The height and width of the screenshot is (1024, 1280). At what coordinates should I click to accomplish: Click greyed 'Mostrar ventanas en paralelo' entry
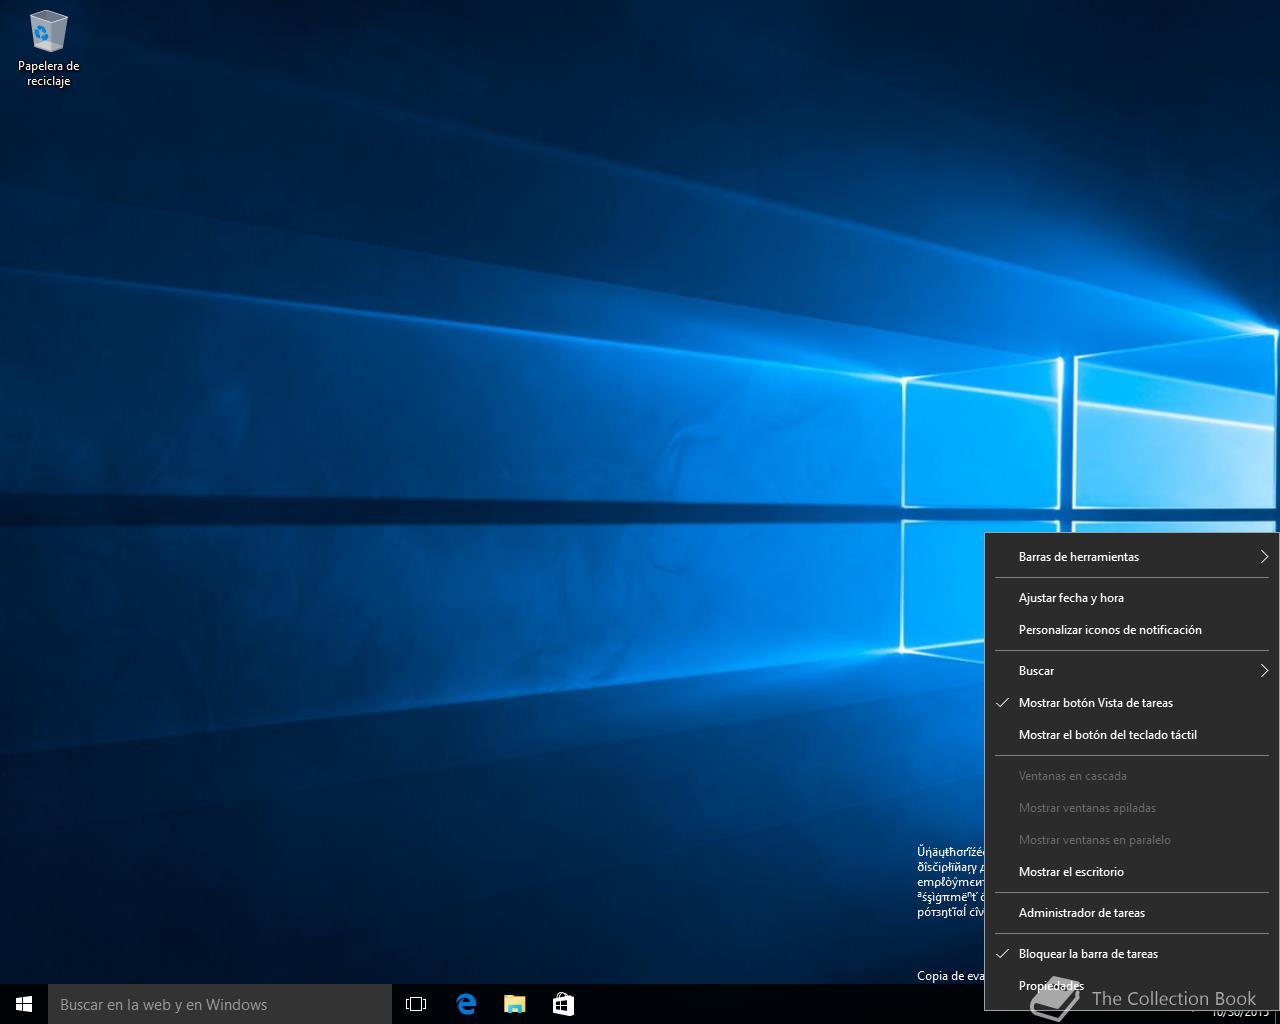tap(1131, 840)
